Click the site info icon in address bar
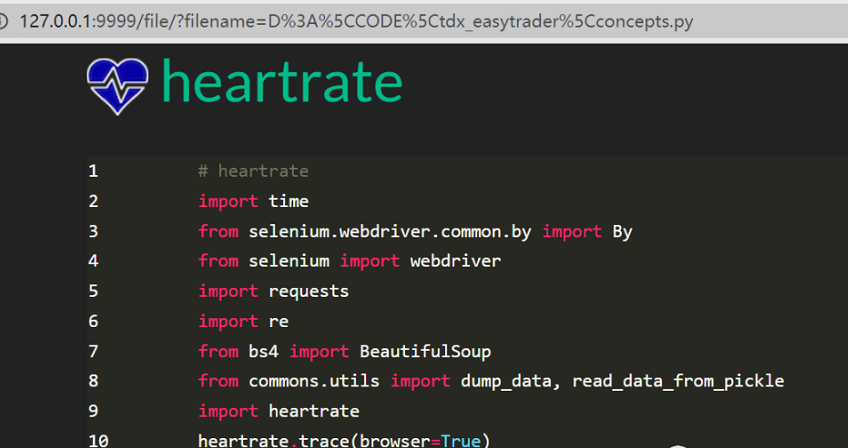This screenshot has height=448, width=848. pyautogui.click(x=3, y=22)
